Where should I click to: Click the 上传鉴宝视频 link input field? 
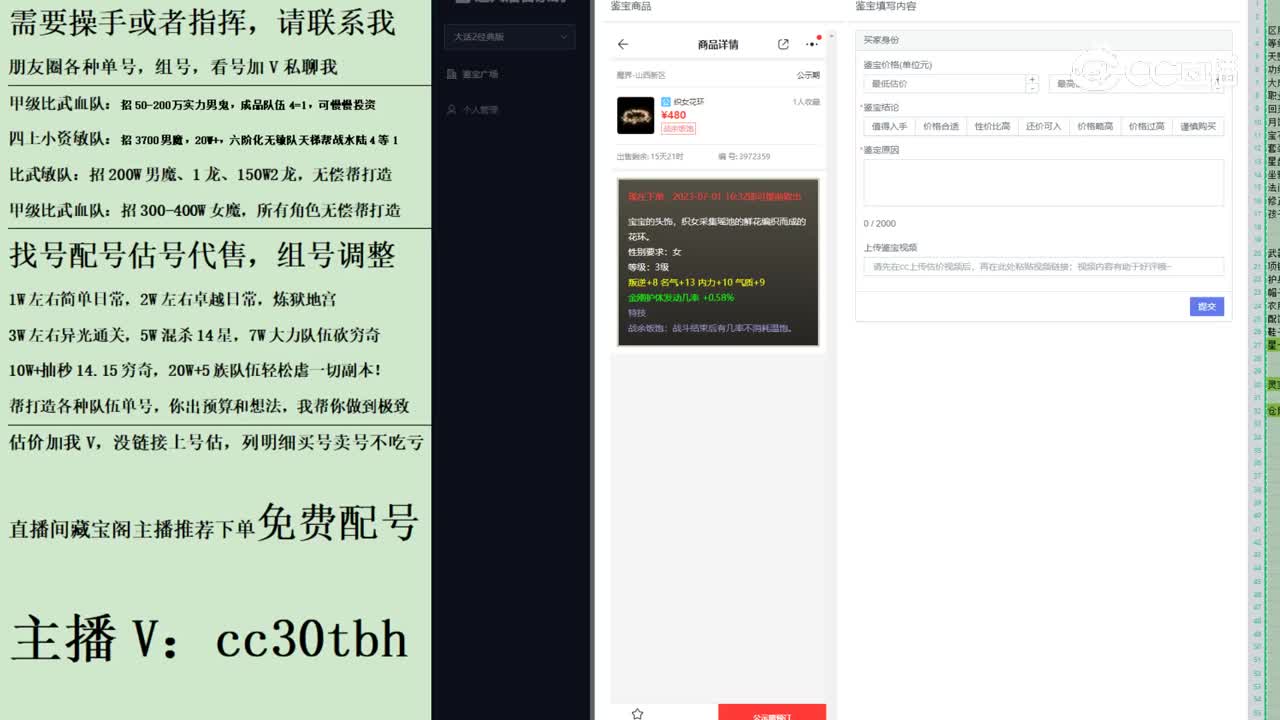[1043, 267]
